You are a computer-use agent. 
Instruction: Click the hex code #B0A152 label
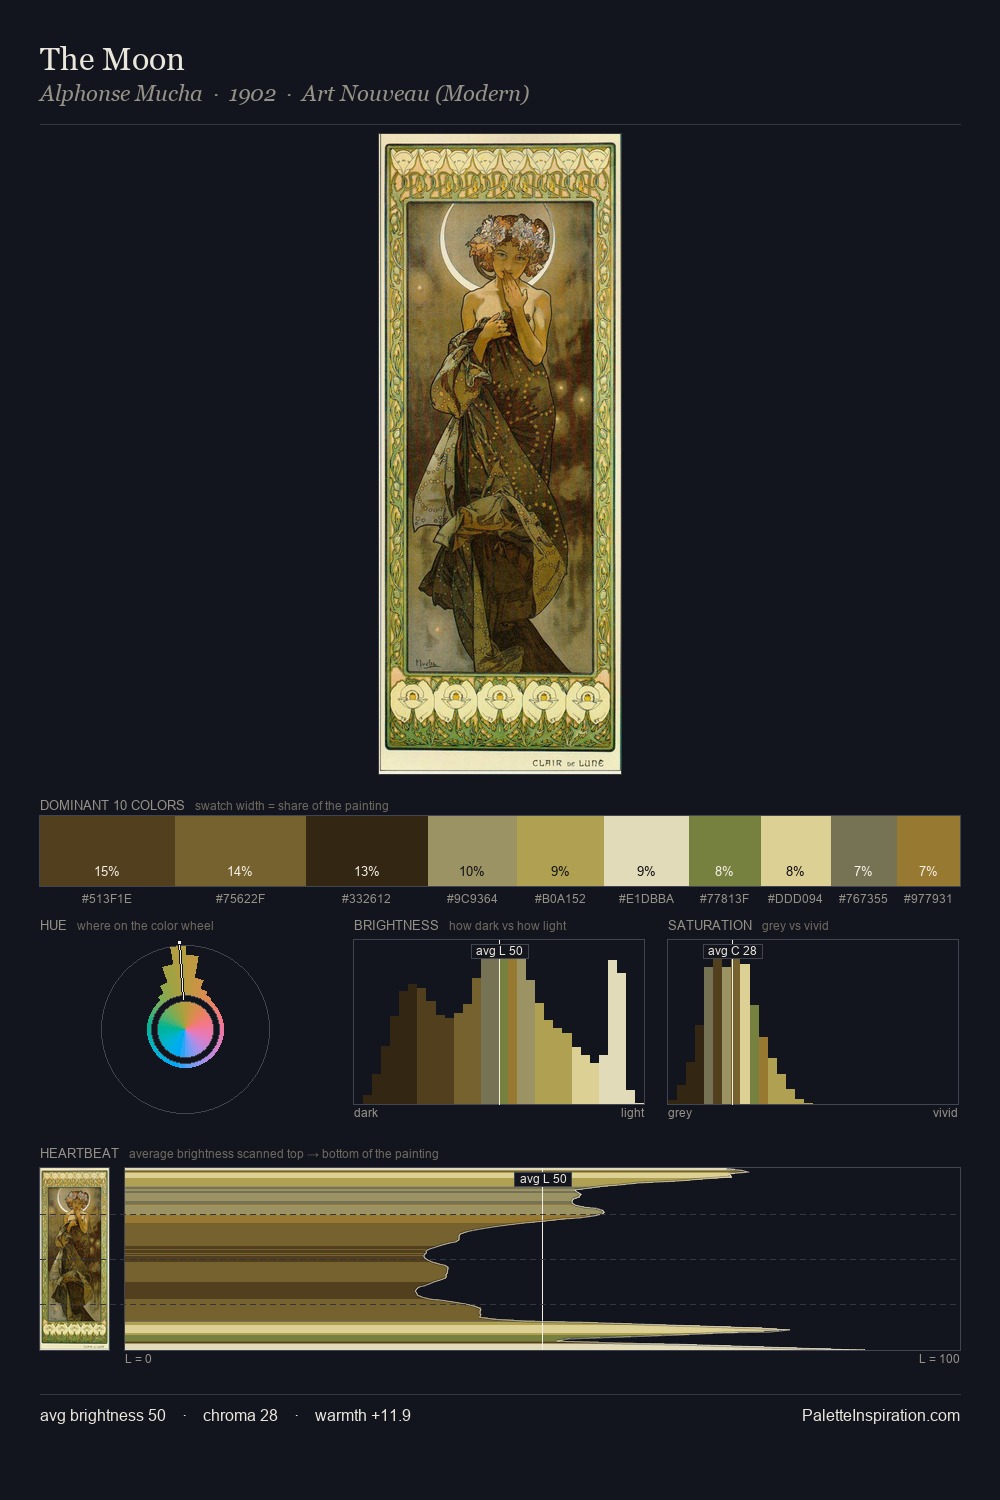point(560,899)
